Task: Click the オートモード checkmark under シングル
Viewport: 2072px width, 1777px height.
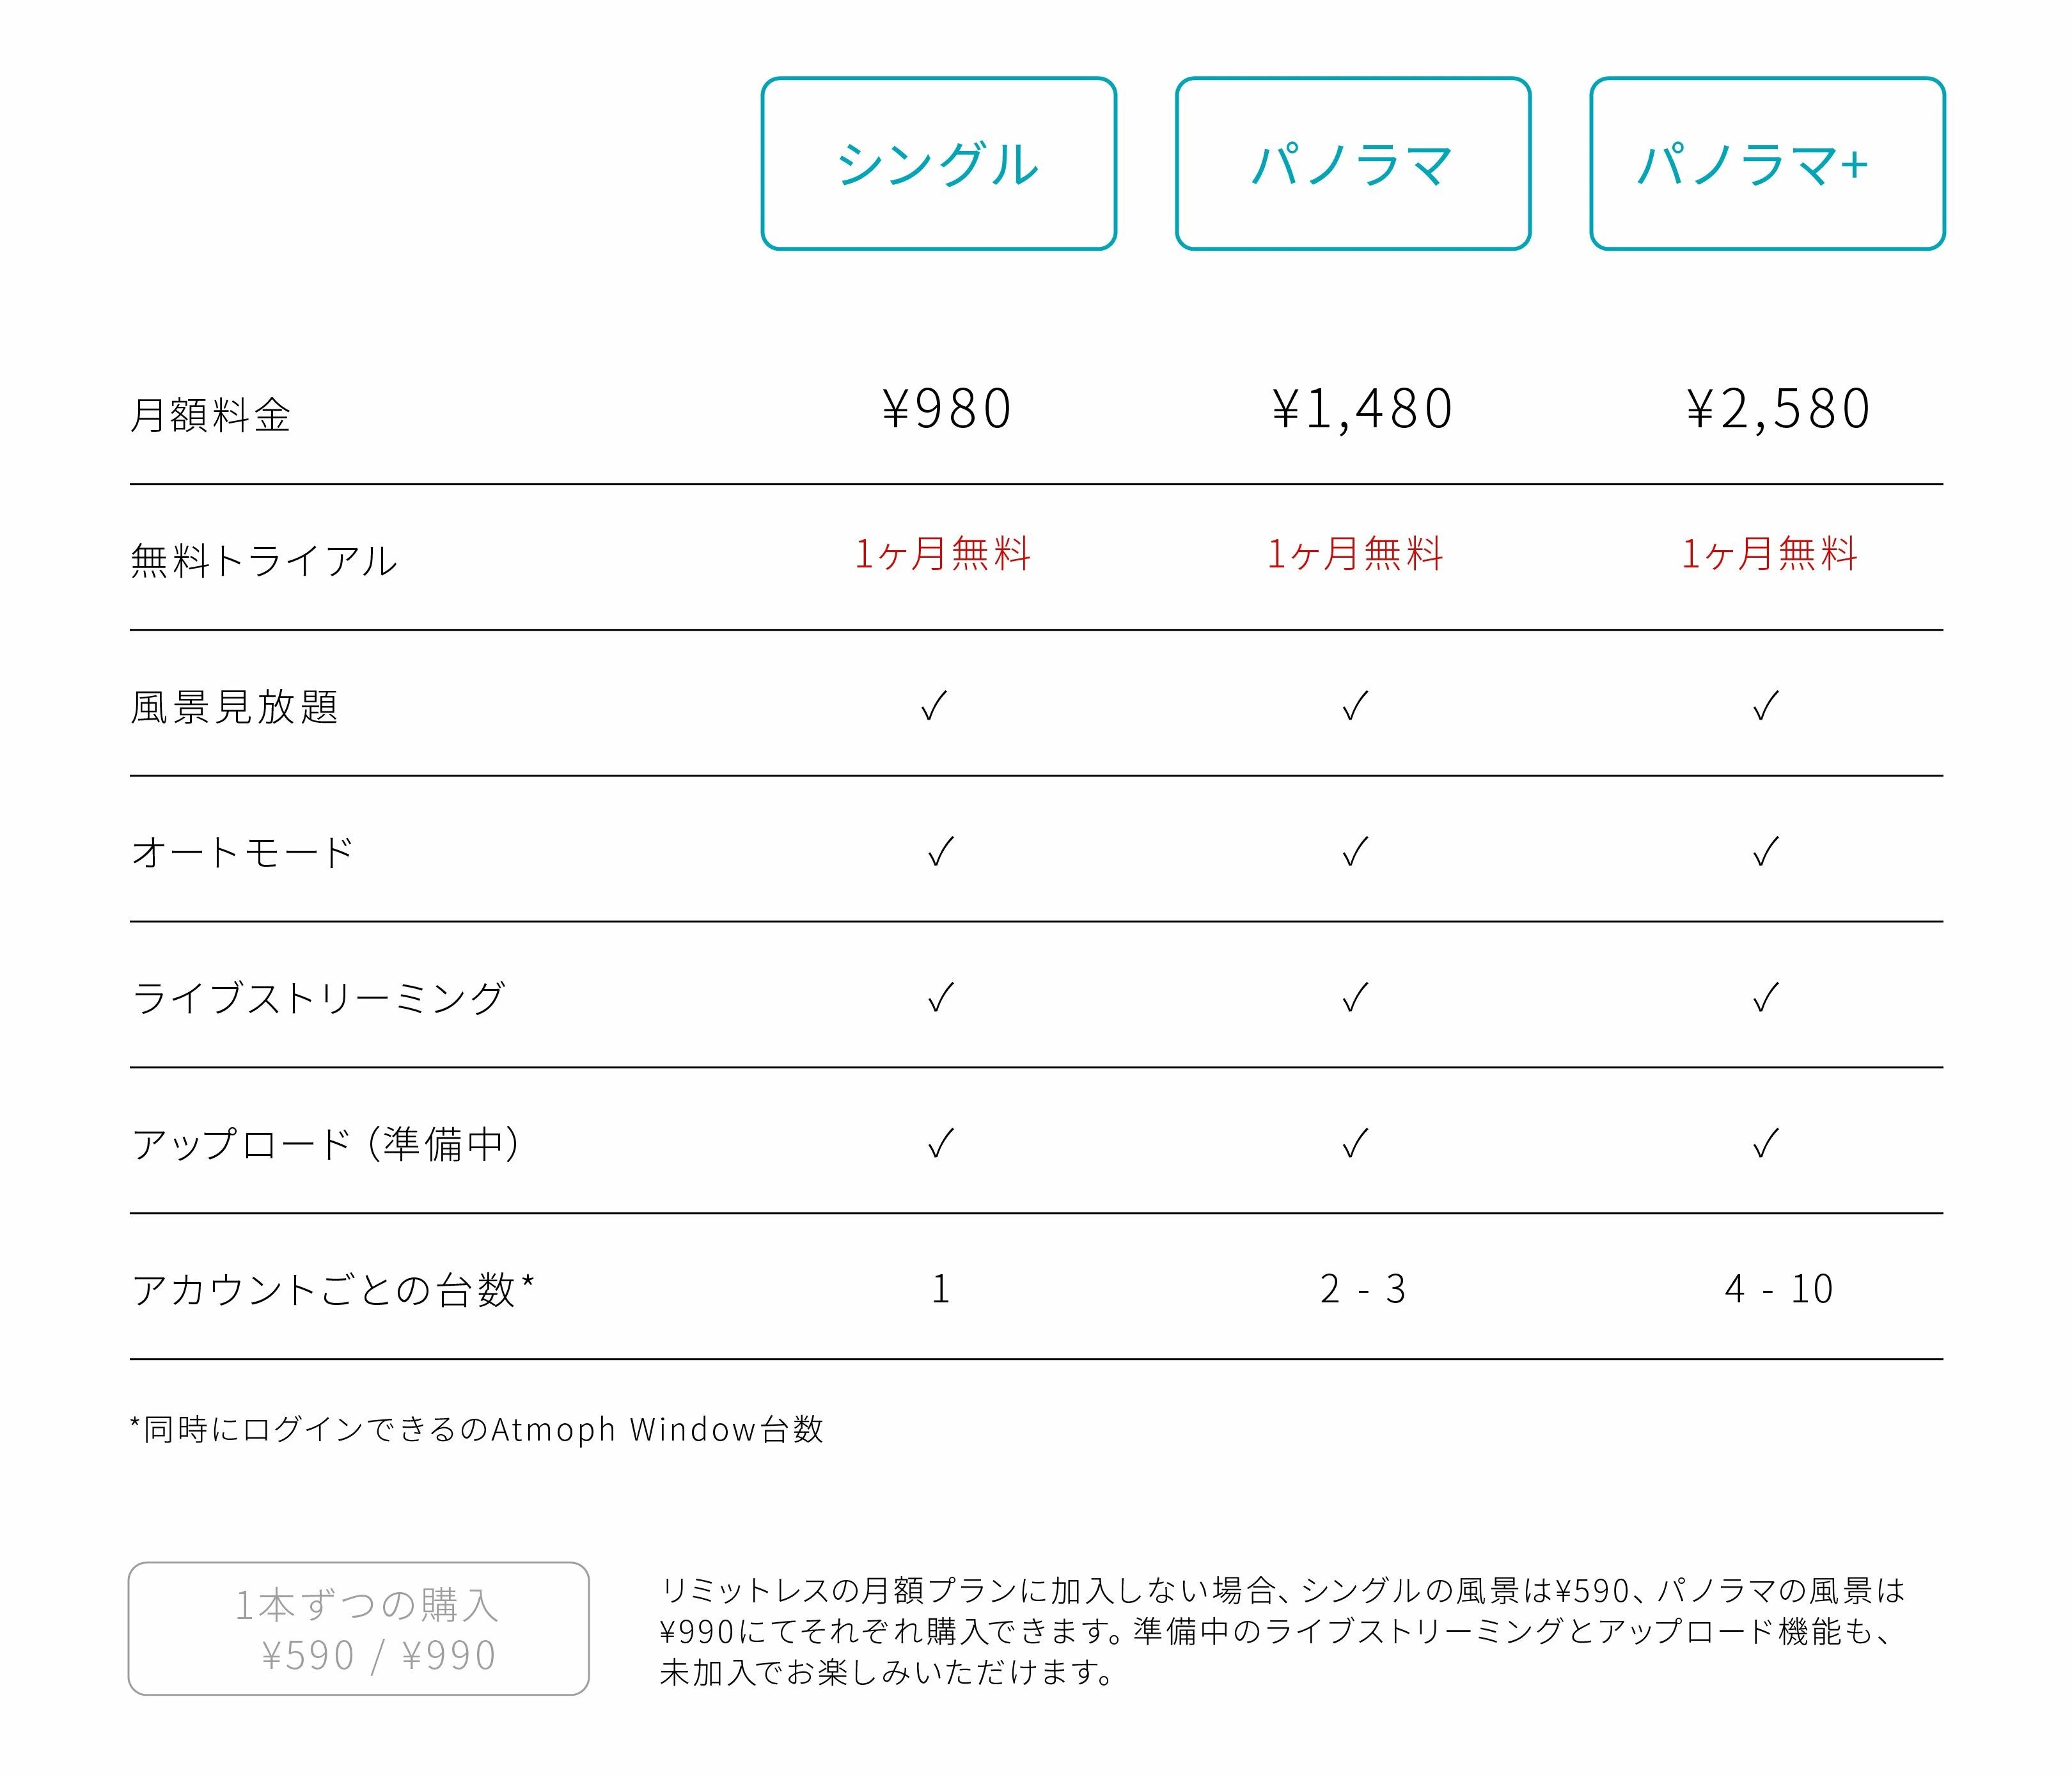Action: [x=940, y=852]
